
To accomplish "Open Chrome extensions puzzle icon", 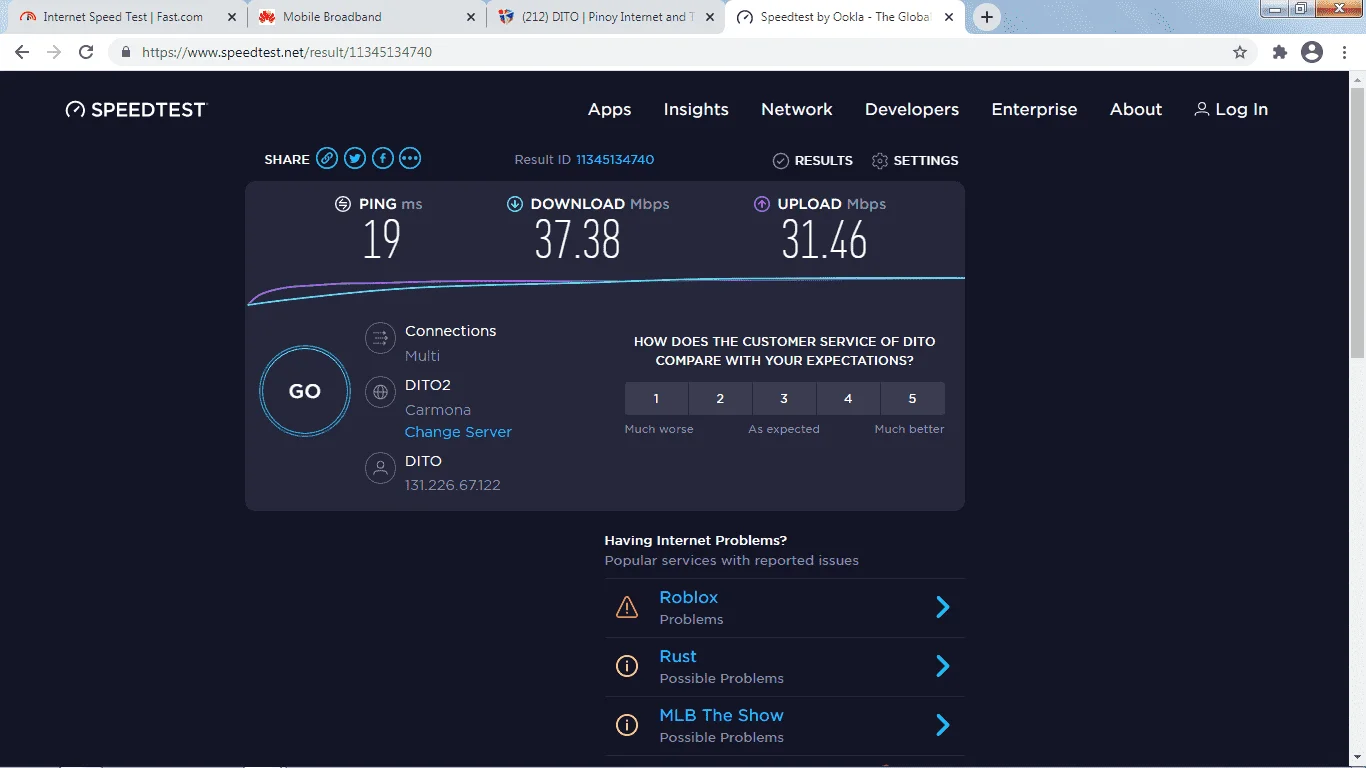I will 1280,52.
